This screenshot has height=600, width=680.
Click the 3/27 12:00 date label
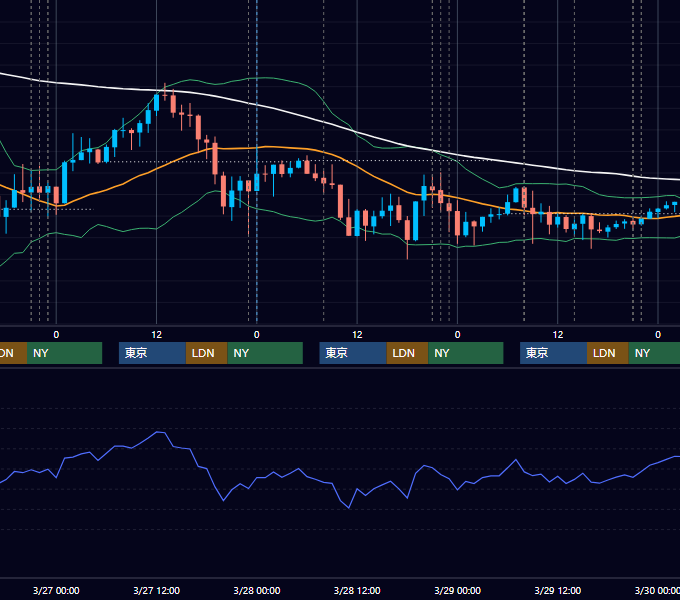(x=156, y=590)
